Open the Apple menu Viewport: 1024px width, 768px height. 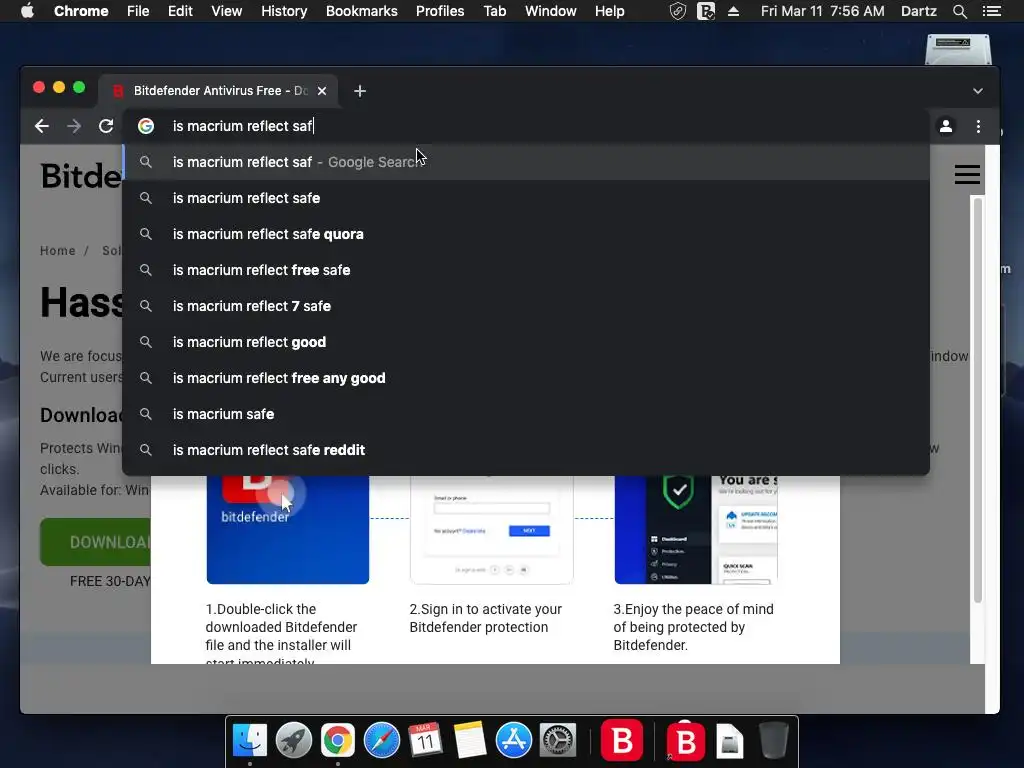click(27, 11)
